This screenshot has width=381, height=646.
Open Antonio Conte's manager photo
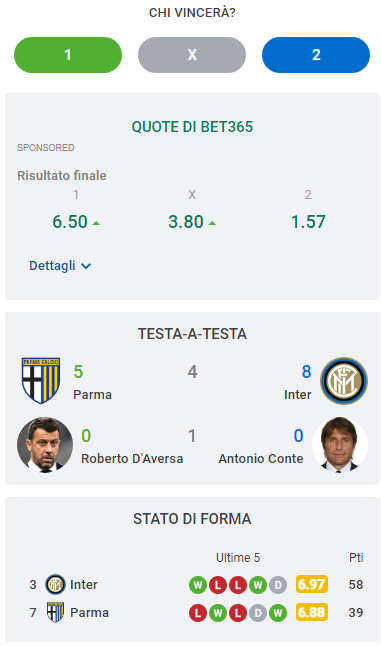pyautogui.click(x=340, y=445)
